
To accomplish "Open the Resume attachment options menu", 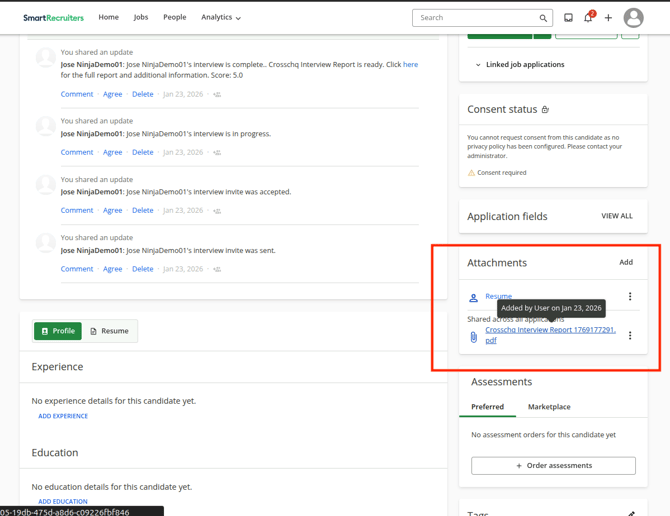I will coord(630,296).
